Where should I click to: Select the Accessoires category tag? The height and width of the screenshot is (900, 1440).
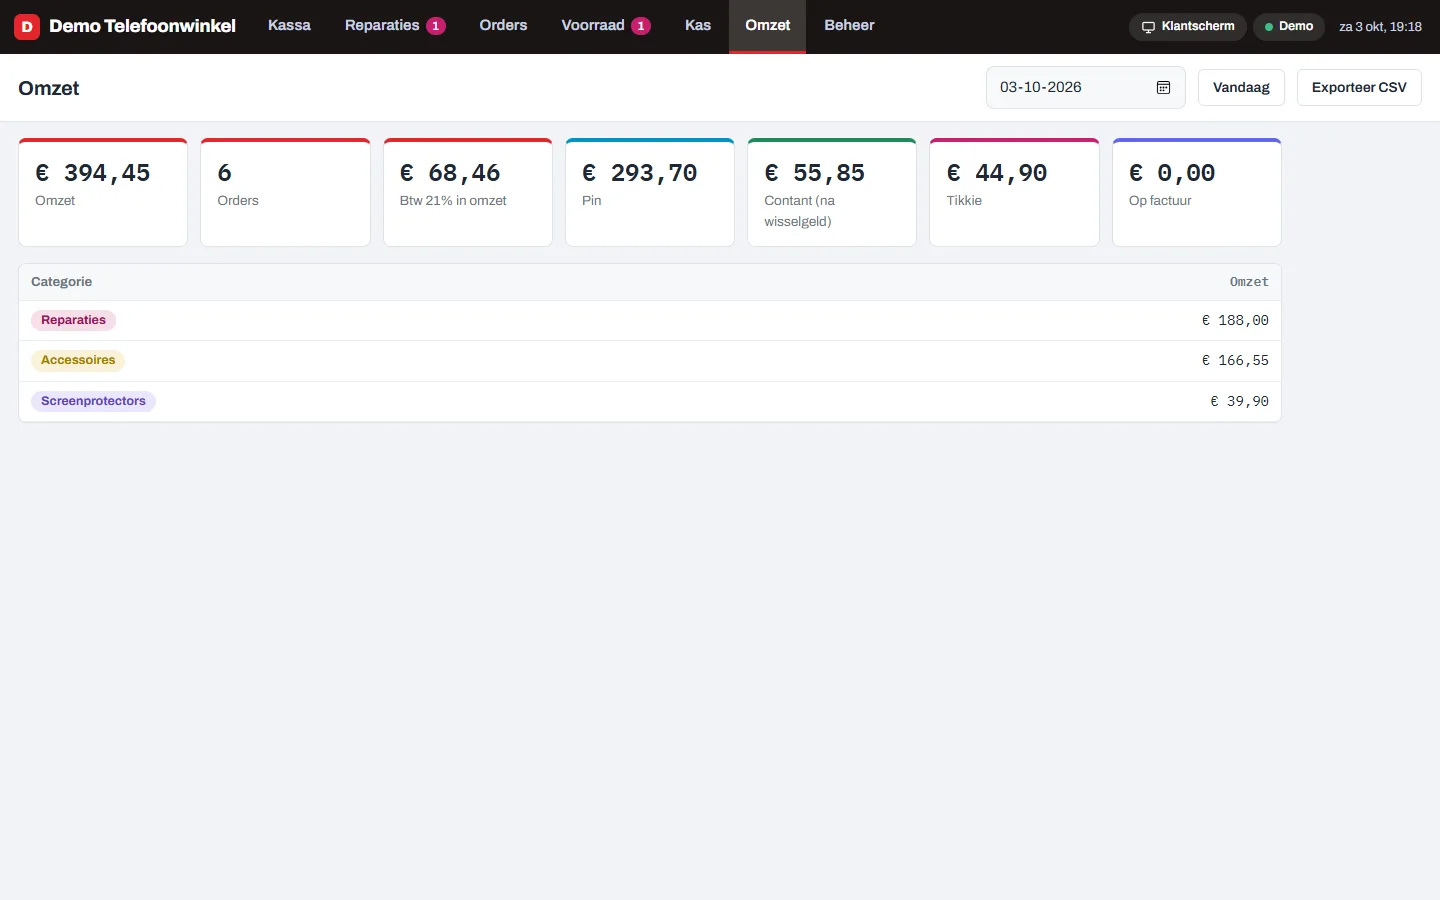click(x=78, y=360)
